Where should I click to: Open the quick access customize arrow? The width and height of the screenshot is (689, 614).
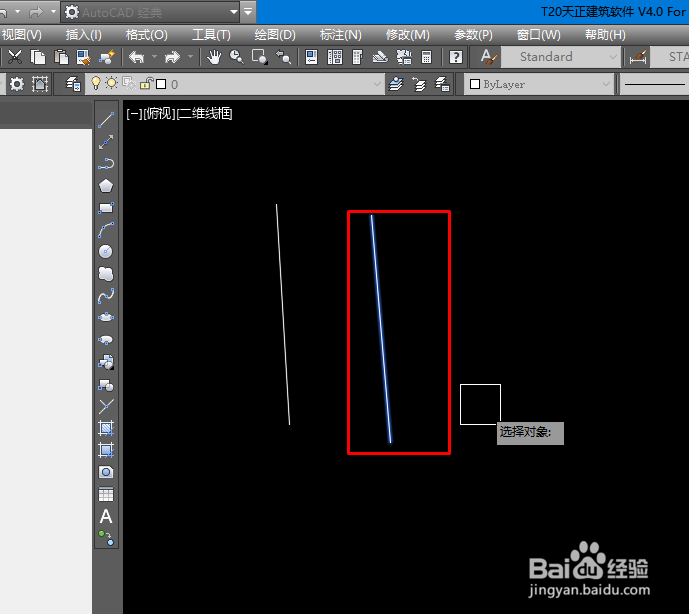point(248,12)
